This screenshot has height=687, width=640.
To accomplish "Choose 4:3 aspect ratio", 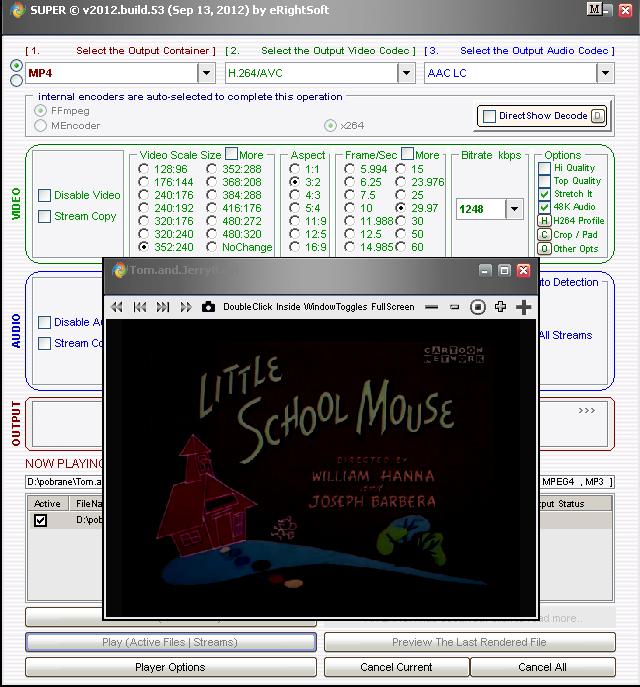I will (294, 195).
